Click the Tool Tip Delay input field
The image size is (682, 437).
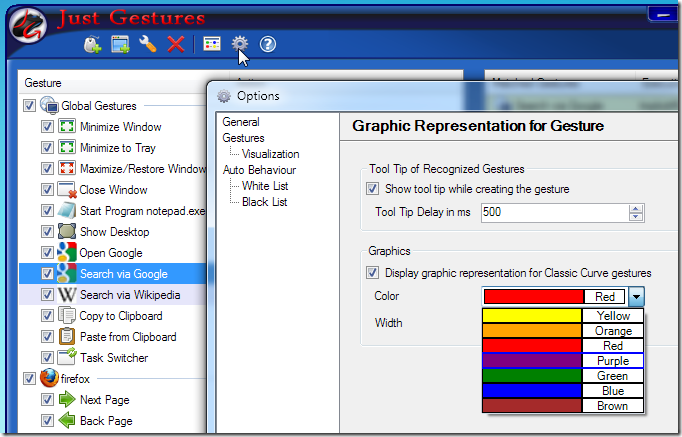pos(554,212)
